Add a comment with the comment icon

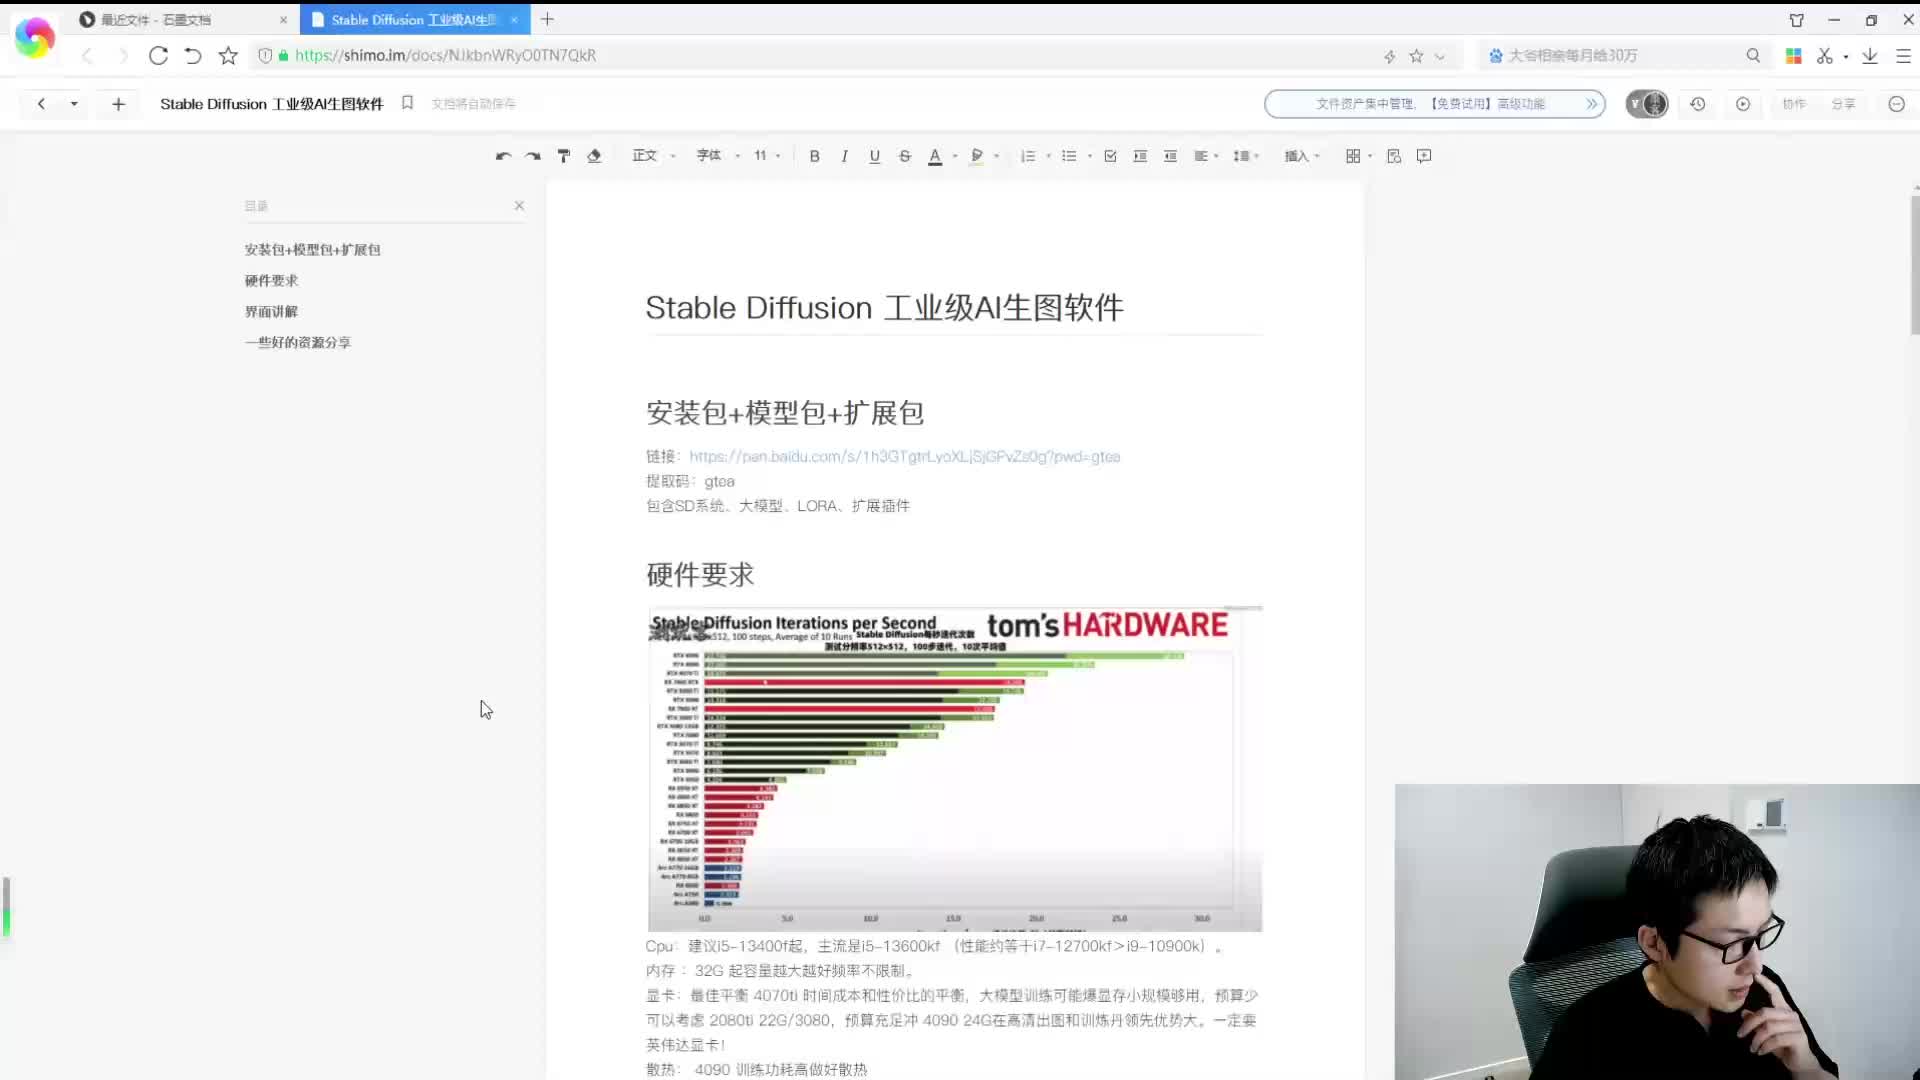1424,156
